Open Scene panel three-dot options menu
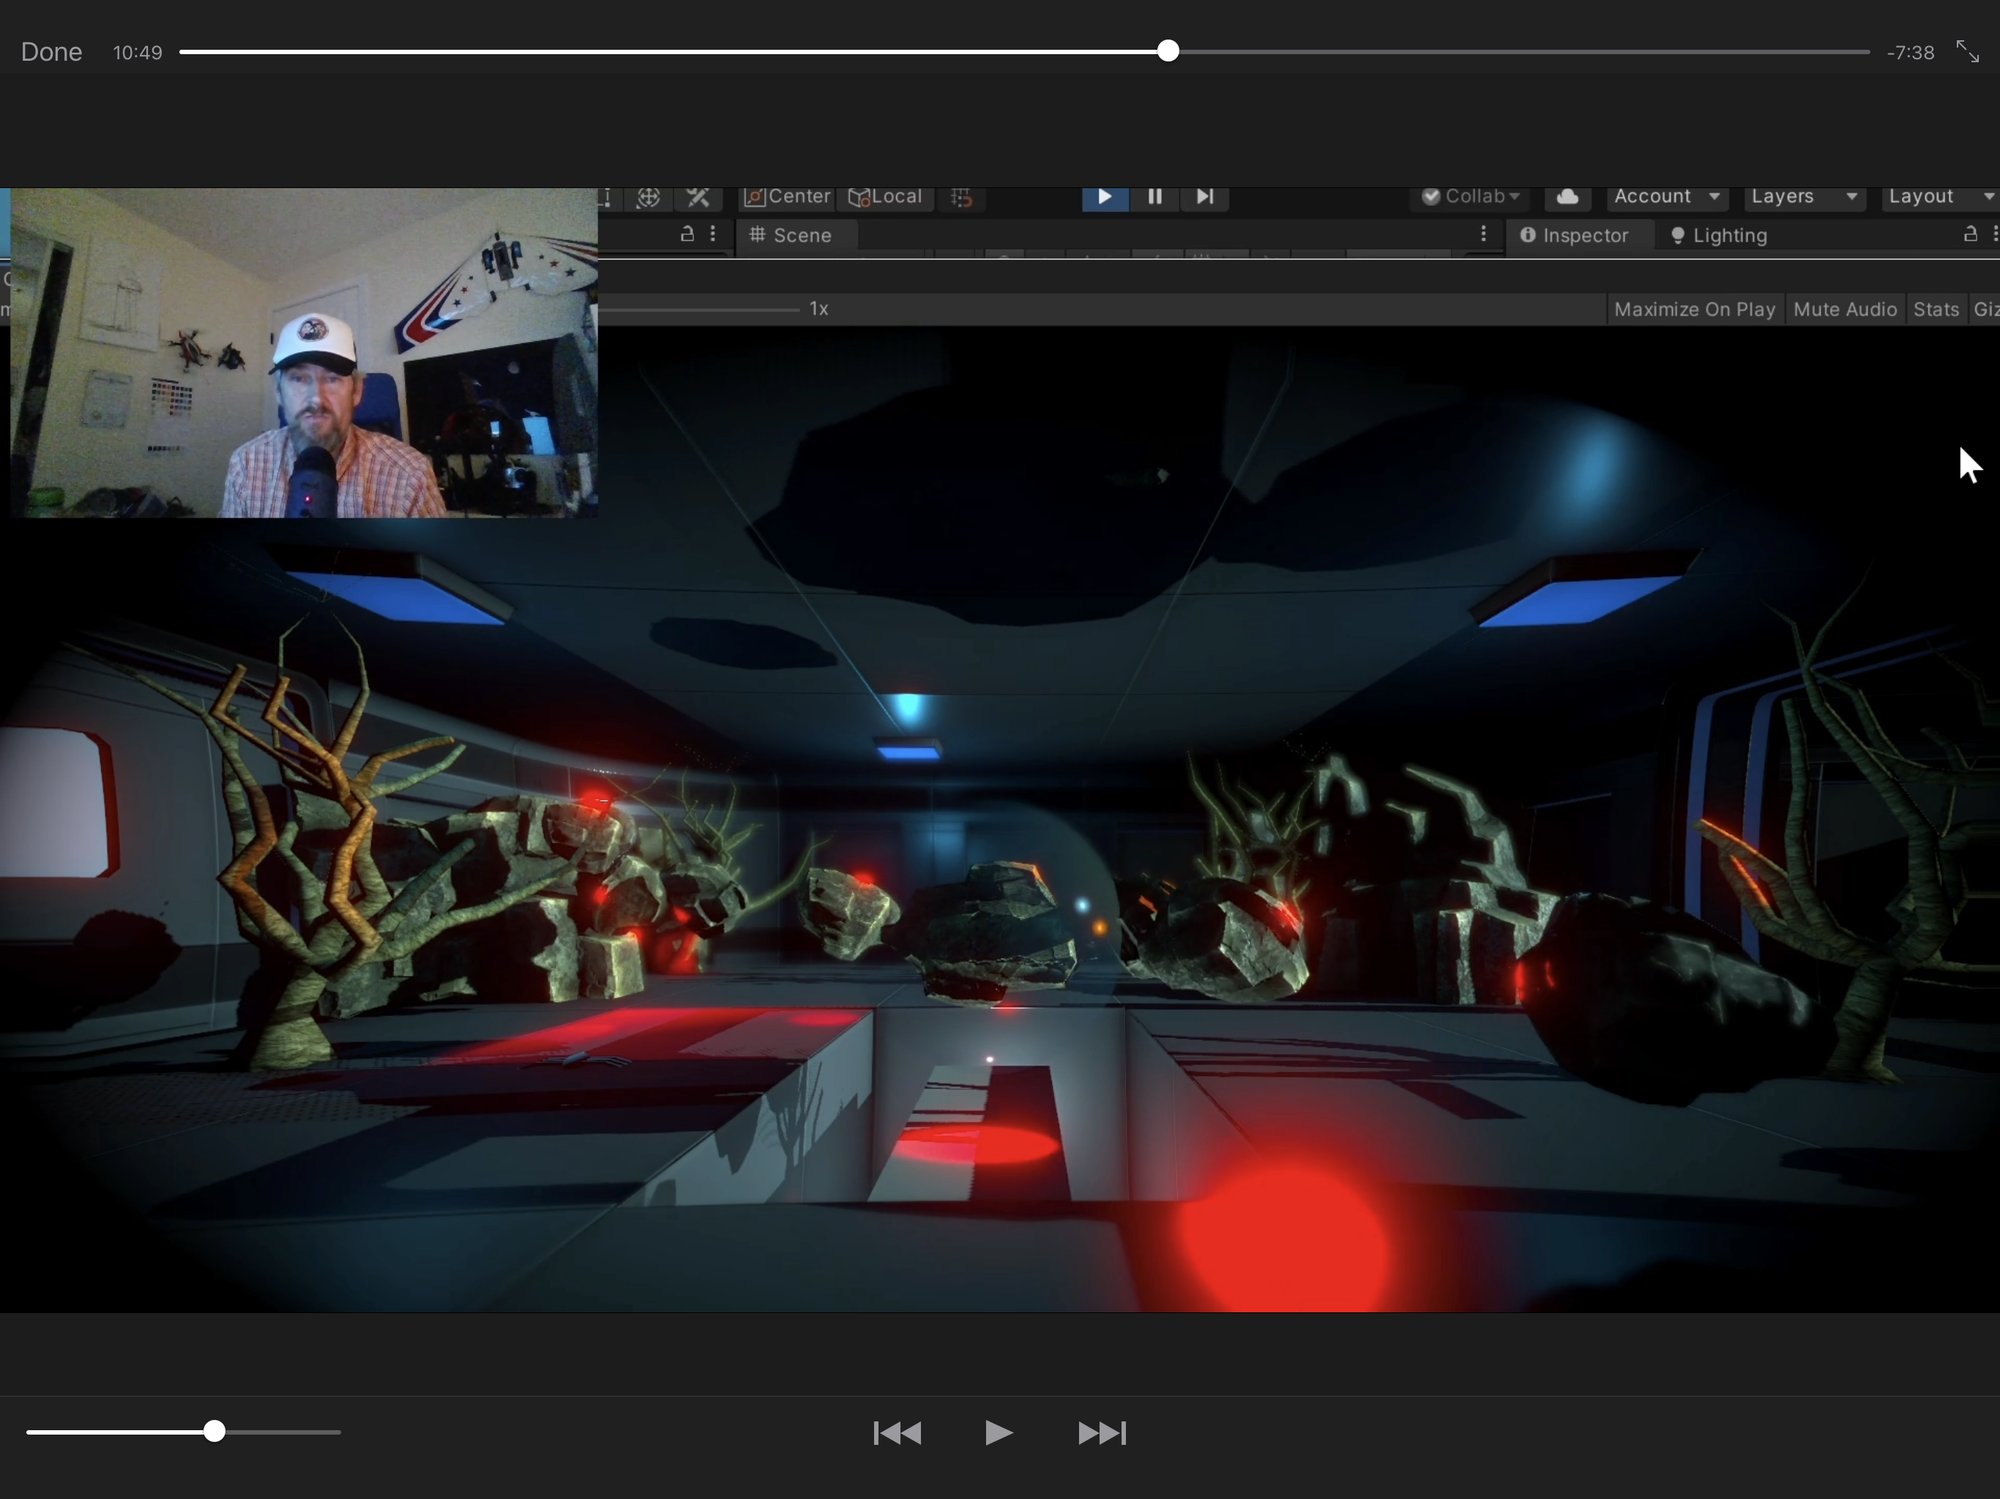Viewport: 2000px width, 1499px height. (1483, 234)
